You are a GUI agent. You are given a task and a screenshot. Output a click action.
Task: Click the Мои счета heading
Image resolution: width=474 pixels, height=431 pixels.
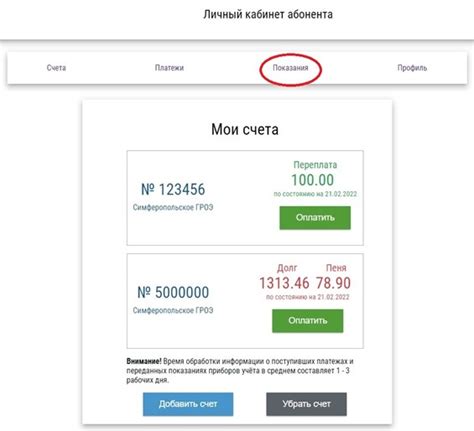tap(245, 129)
